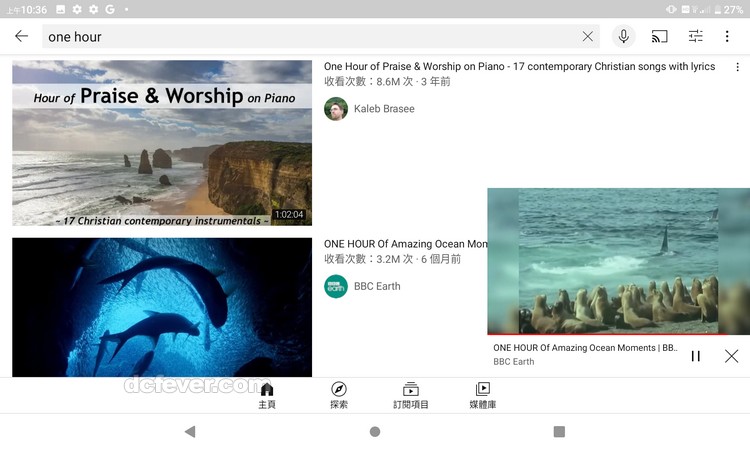Clear the search text with X icon
This screenshot has width=750, height=450.
[x=588, y=36]
